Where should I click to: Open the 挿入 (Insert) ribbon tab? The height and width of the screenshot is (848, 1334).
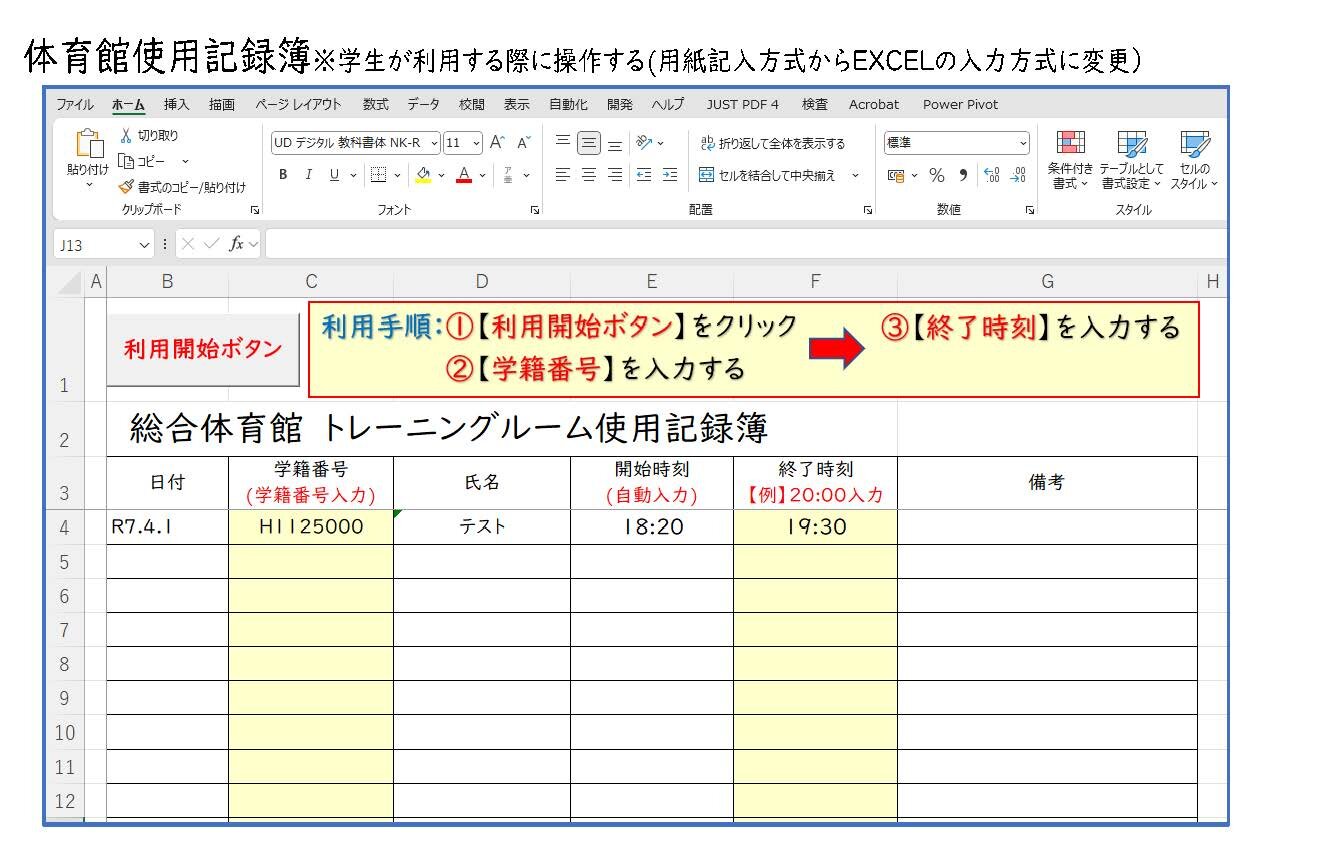pyautogui.click(x=176, y=105)
